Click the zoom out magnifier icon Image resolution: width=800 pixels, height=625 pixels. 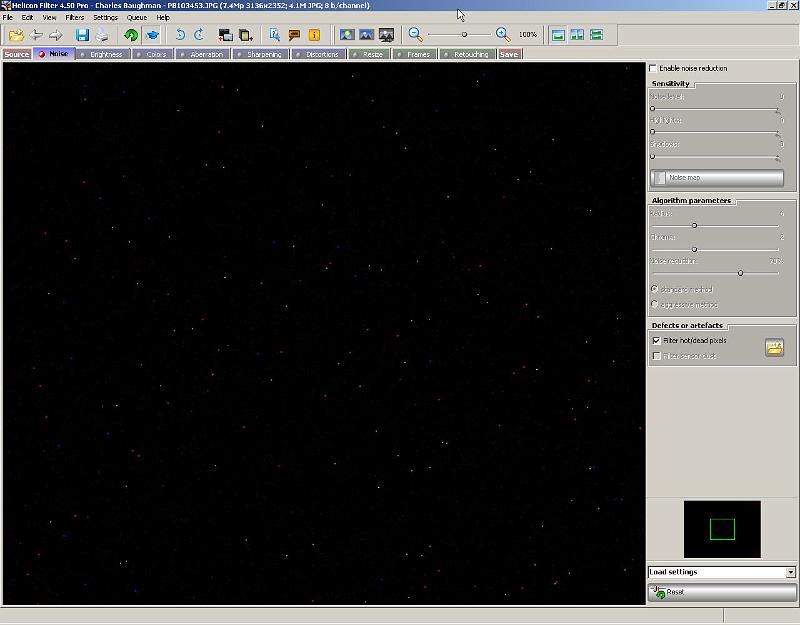tap(416, 35)
